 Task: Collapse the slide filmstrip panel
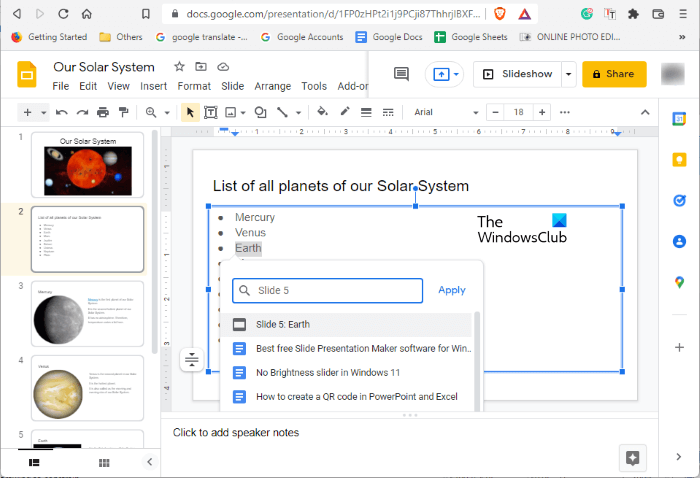coord(150,462)
